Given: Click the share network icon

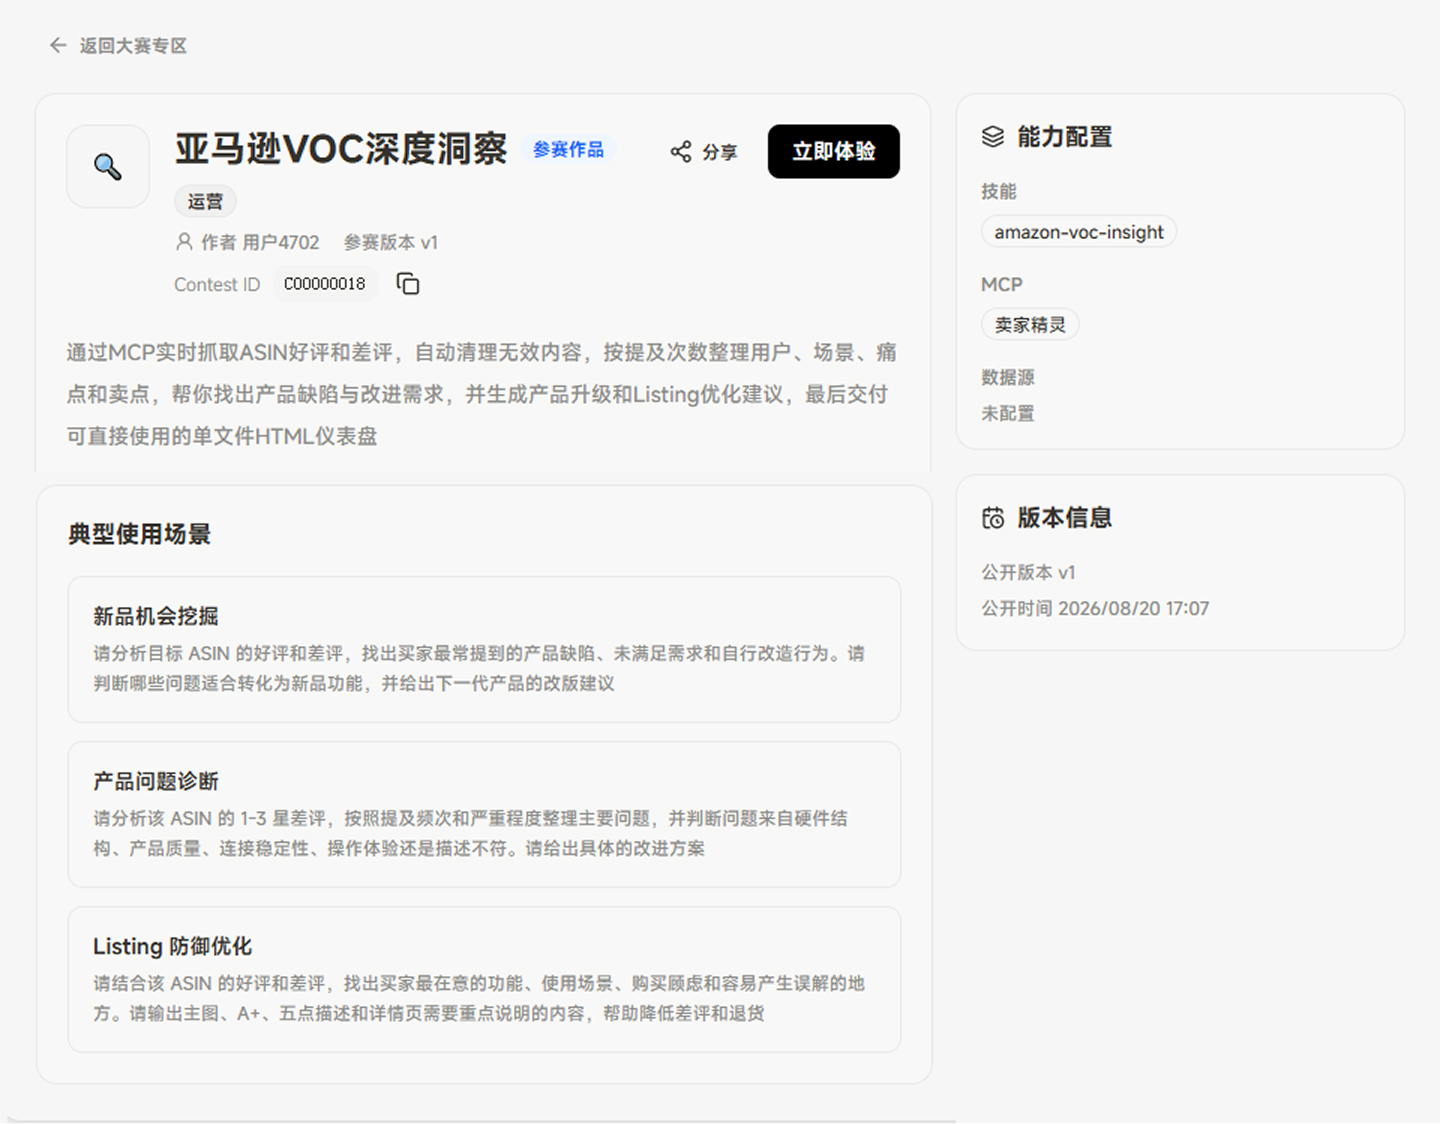Looking at the screenshot, I should (681, 151).
